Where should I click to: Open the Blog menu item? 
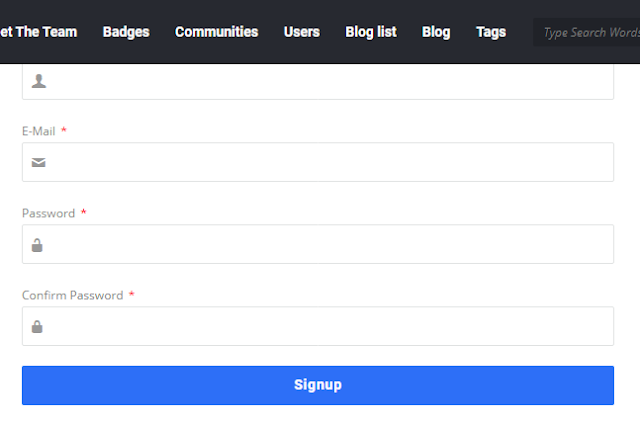[x=436, y=32]
